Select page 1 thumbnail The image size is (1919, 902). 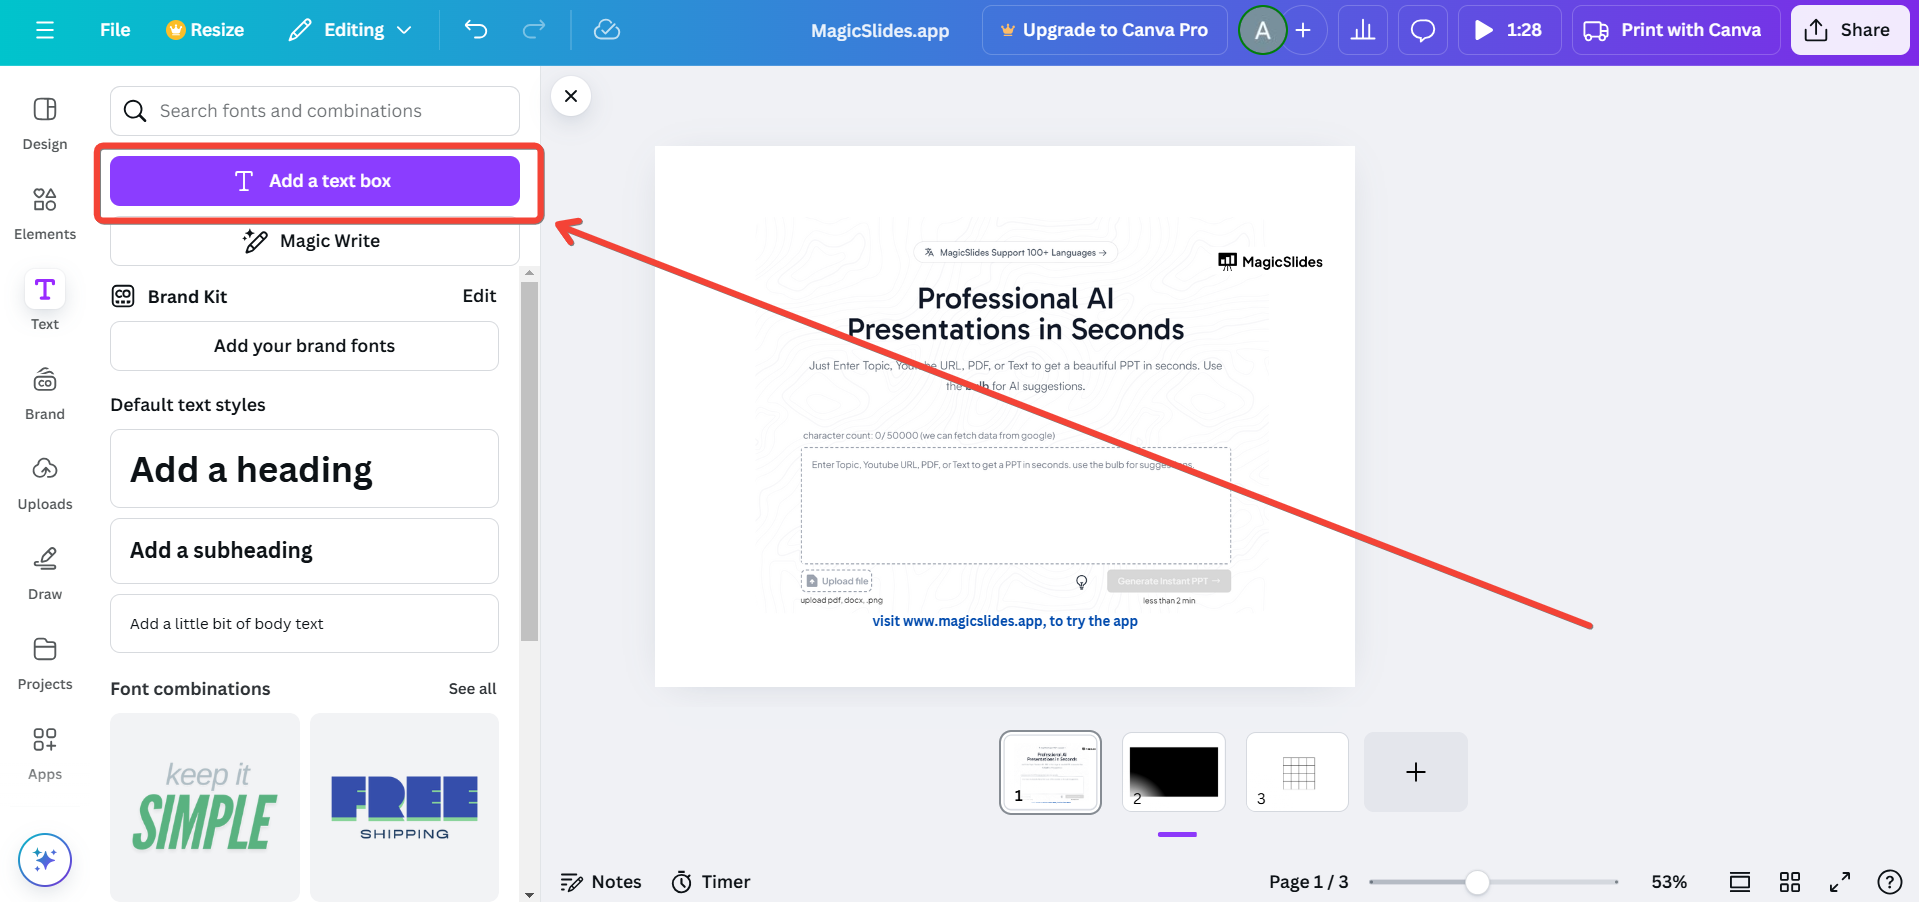(x=1050, y=772)
